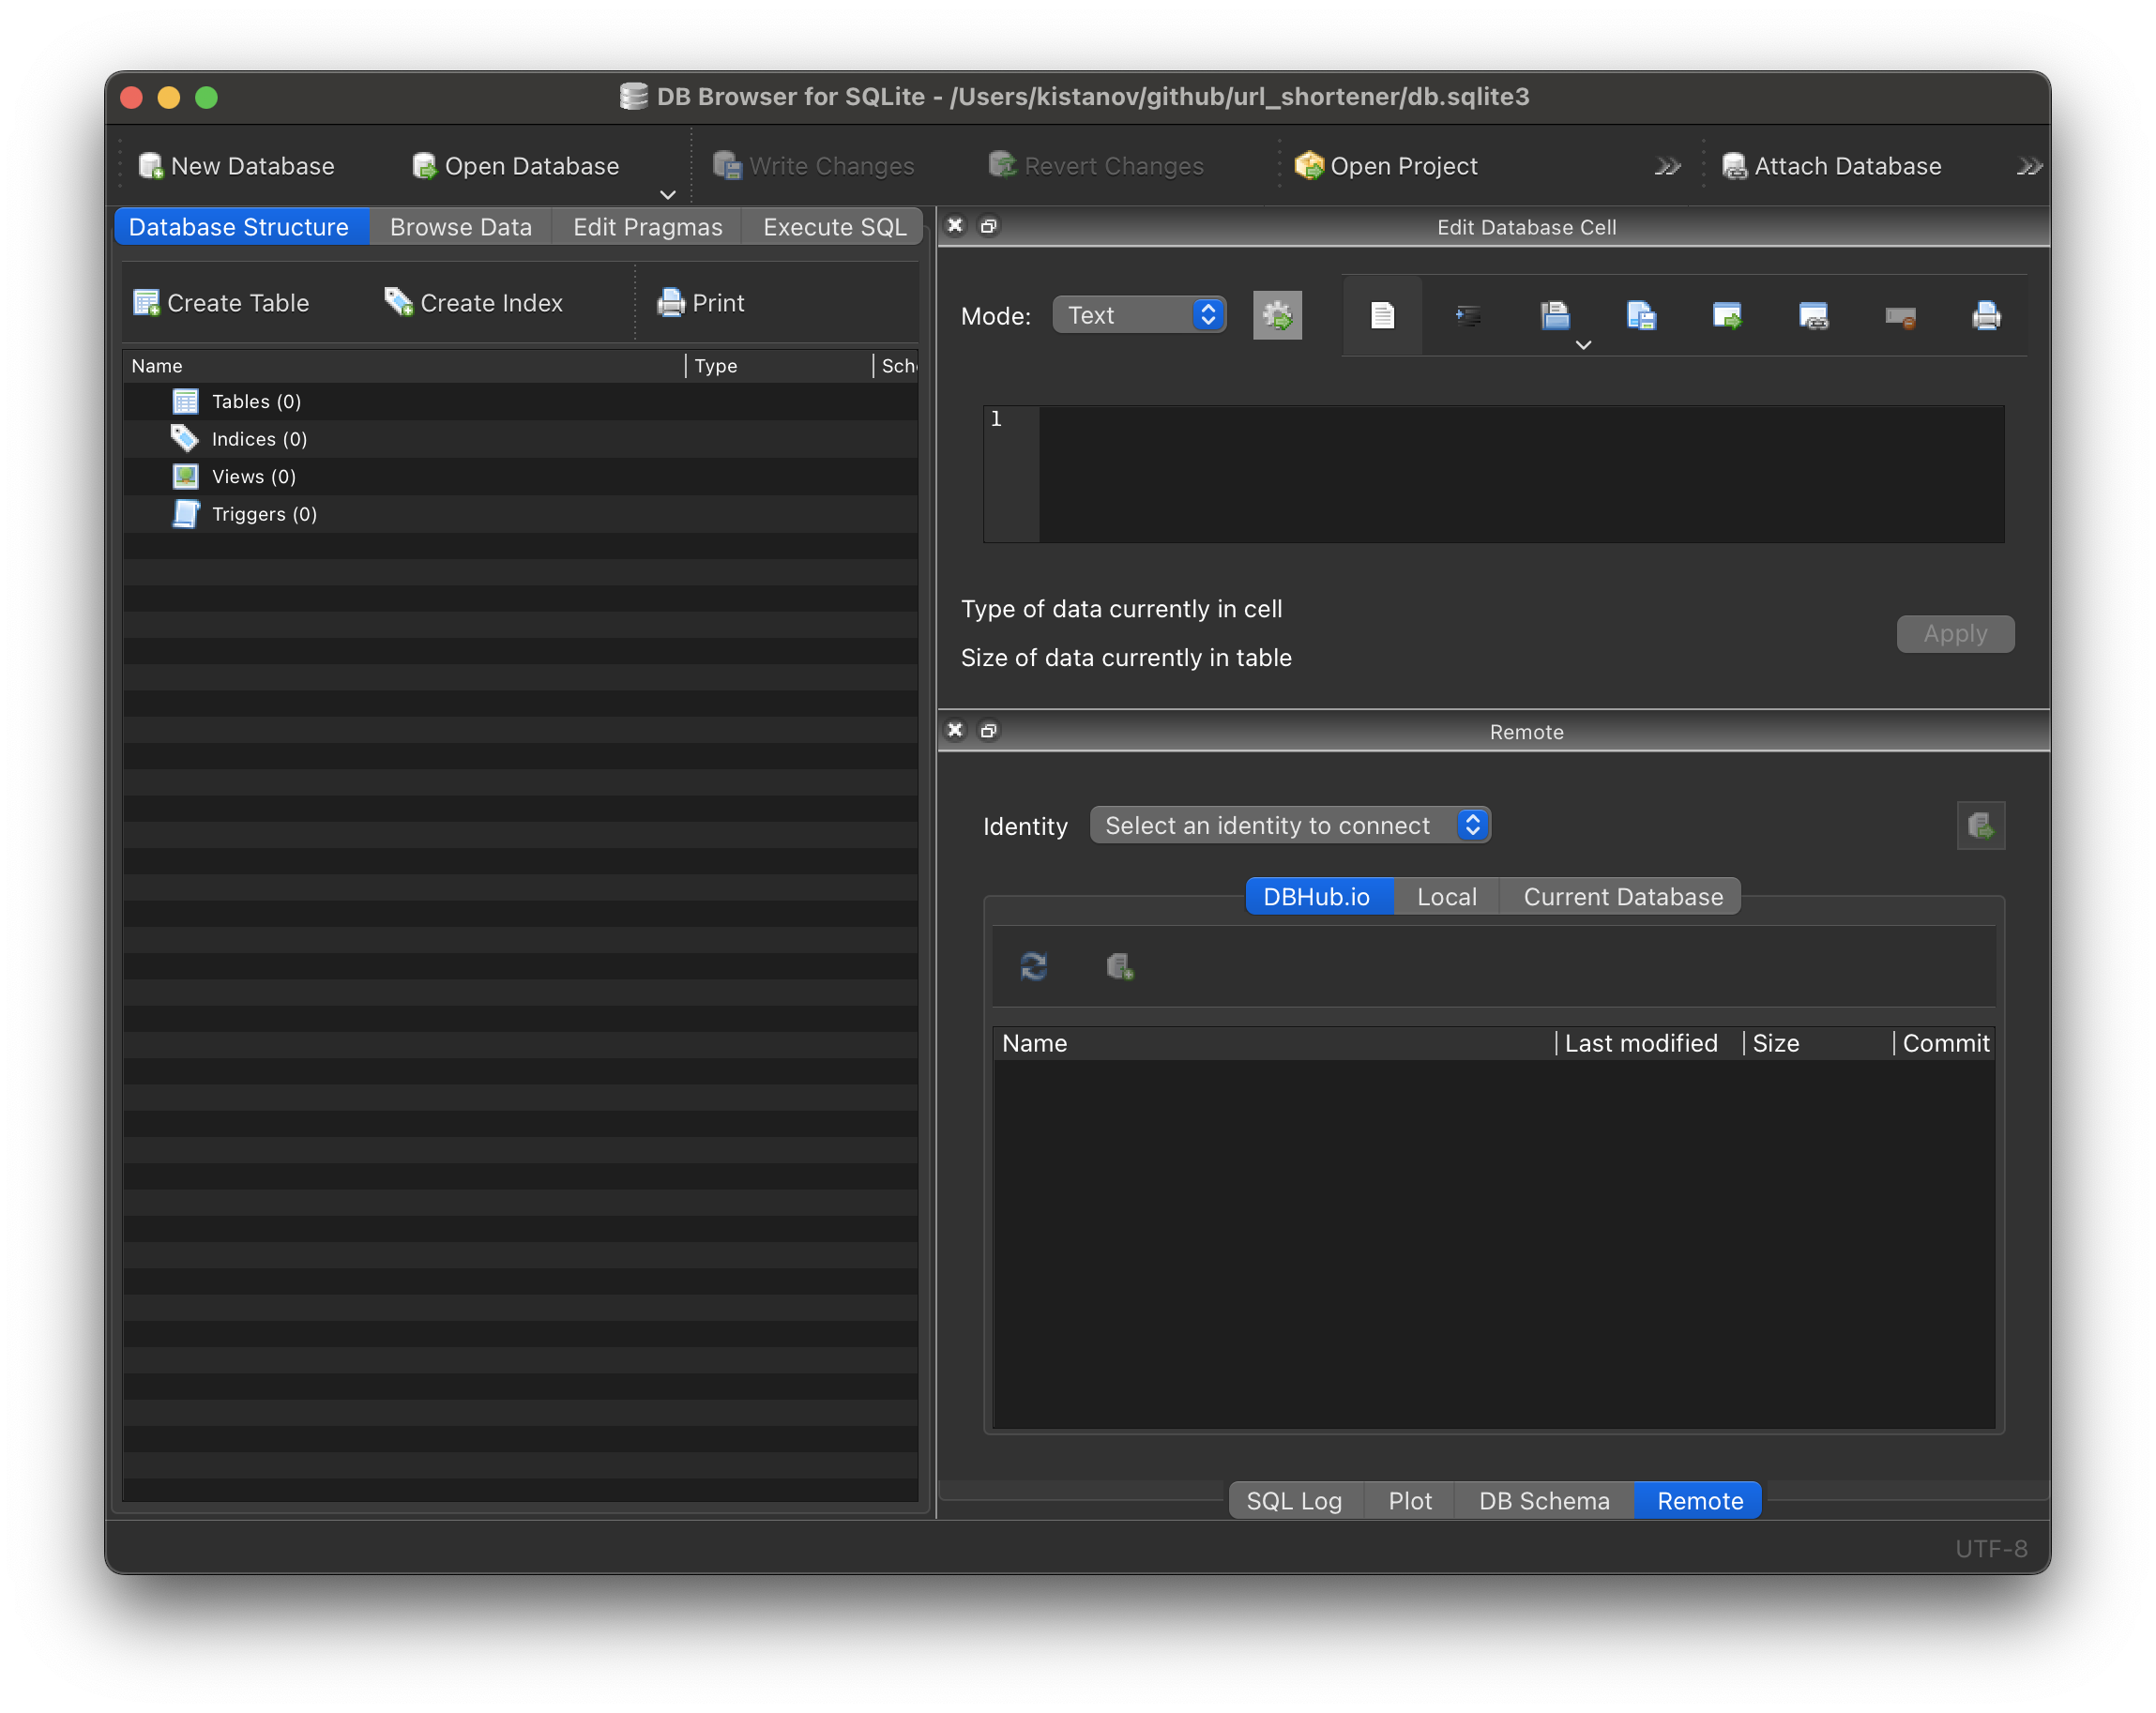The image size is (2156, 1713).
Task: Export cell data to a file
Action: click(x=1641, y=315)
